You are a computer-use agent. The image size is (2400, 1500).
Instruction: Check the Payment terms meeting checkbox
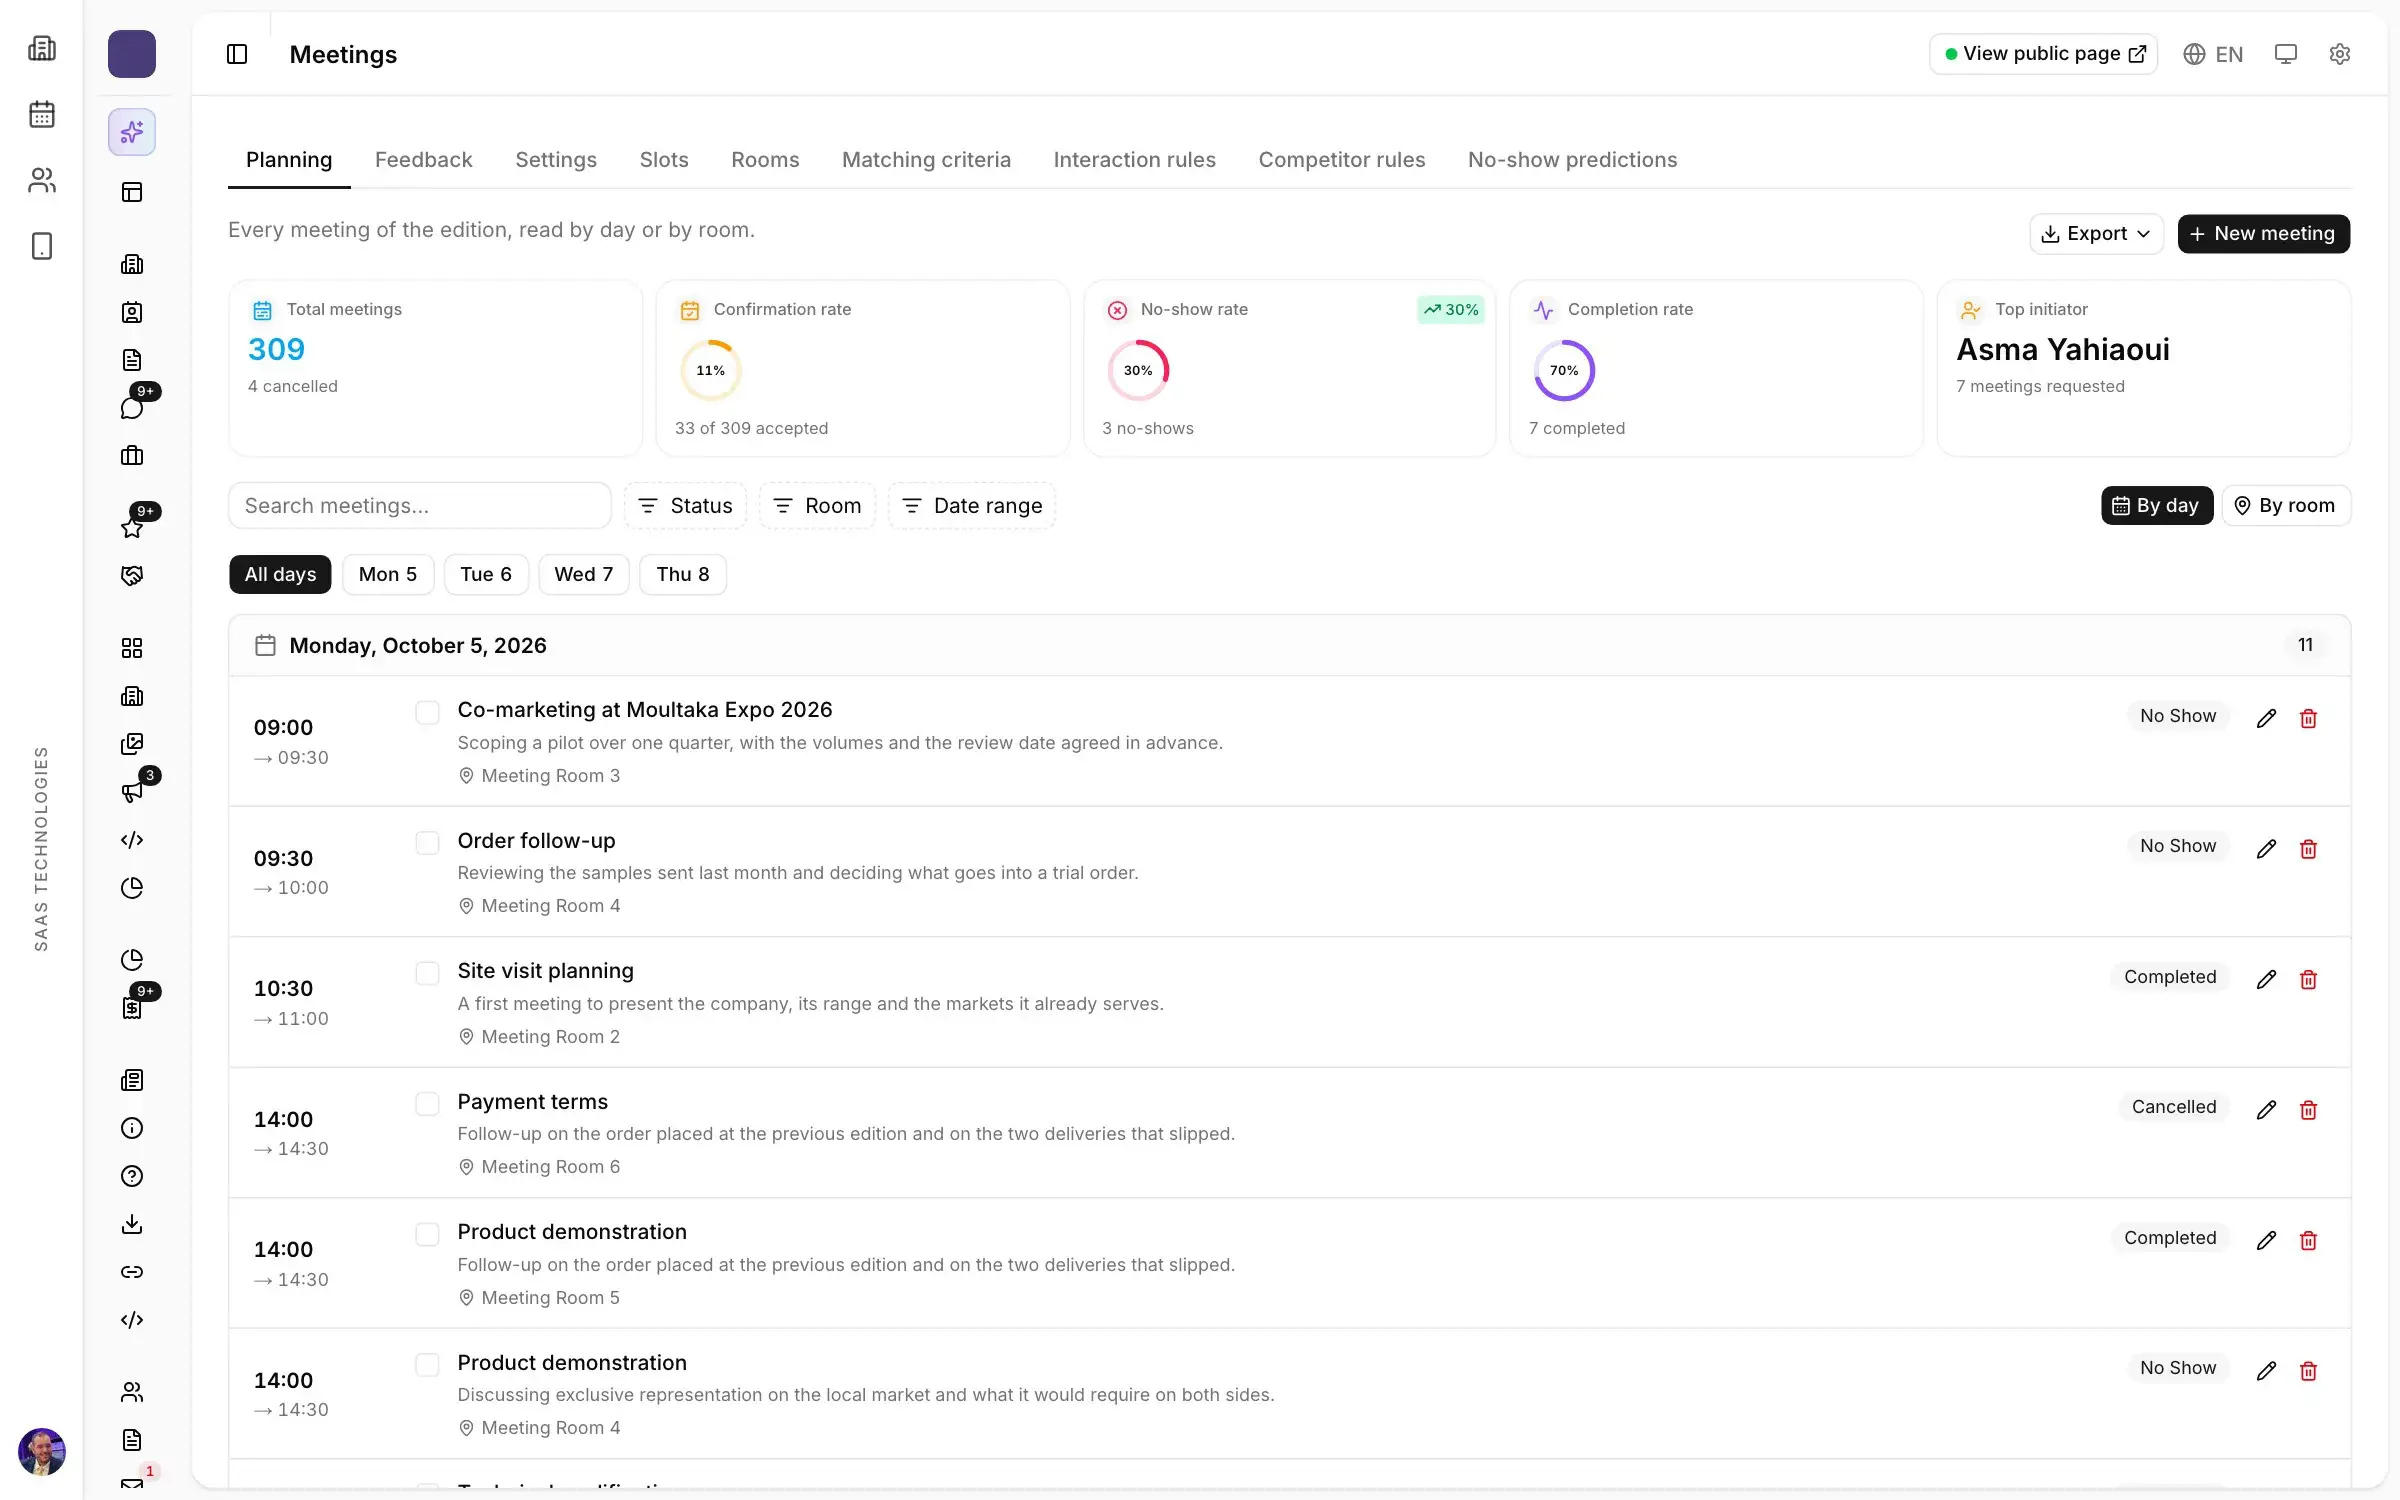tap(427, 1104)
